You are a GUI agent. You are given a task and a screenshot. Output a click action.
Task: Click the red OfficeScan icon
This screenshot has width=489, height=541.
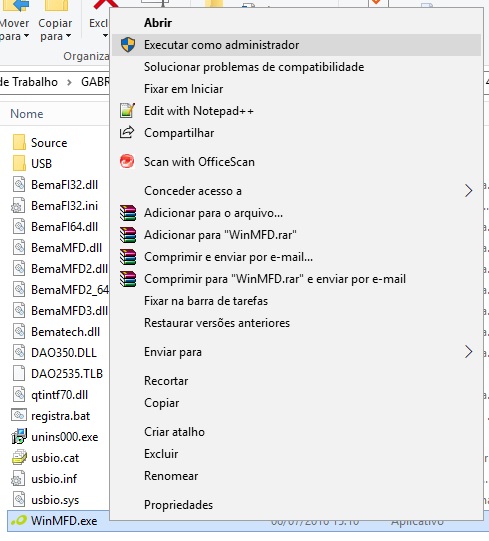tap(127, 161)
